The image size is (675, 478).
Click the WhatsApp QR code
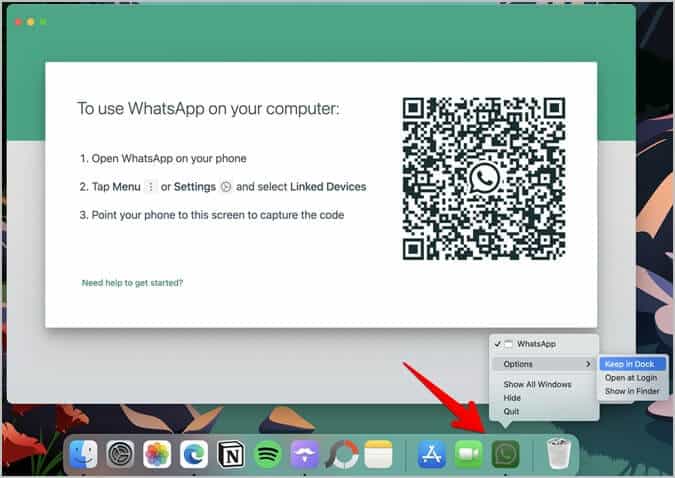tap(484, 179)
